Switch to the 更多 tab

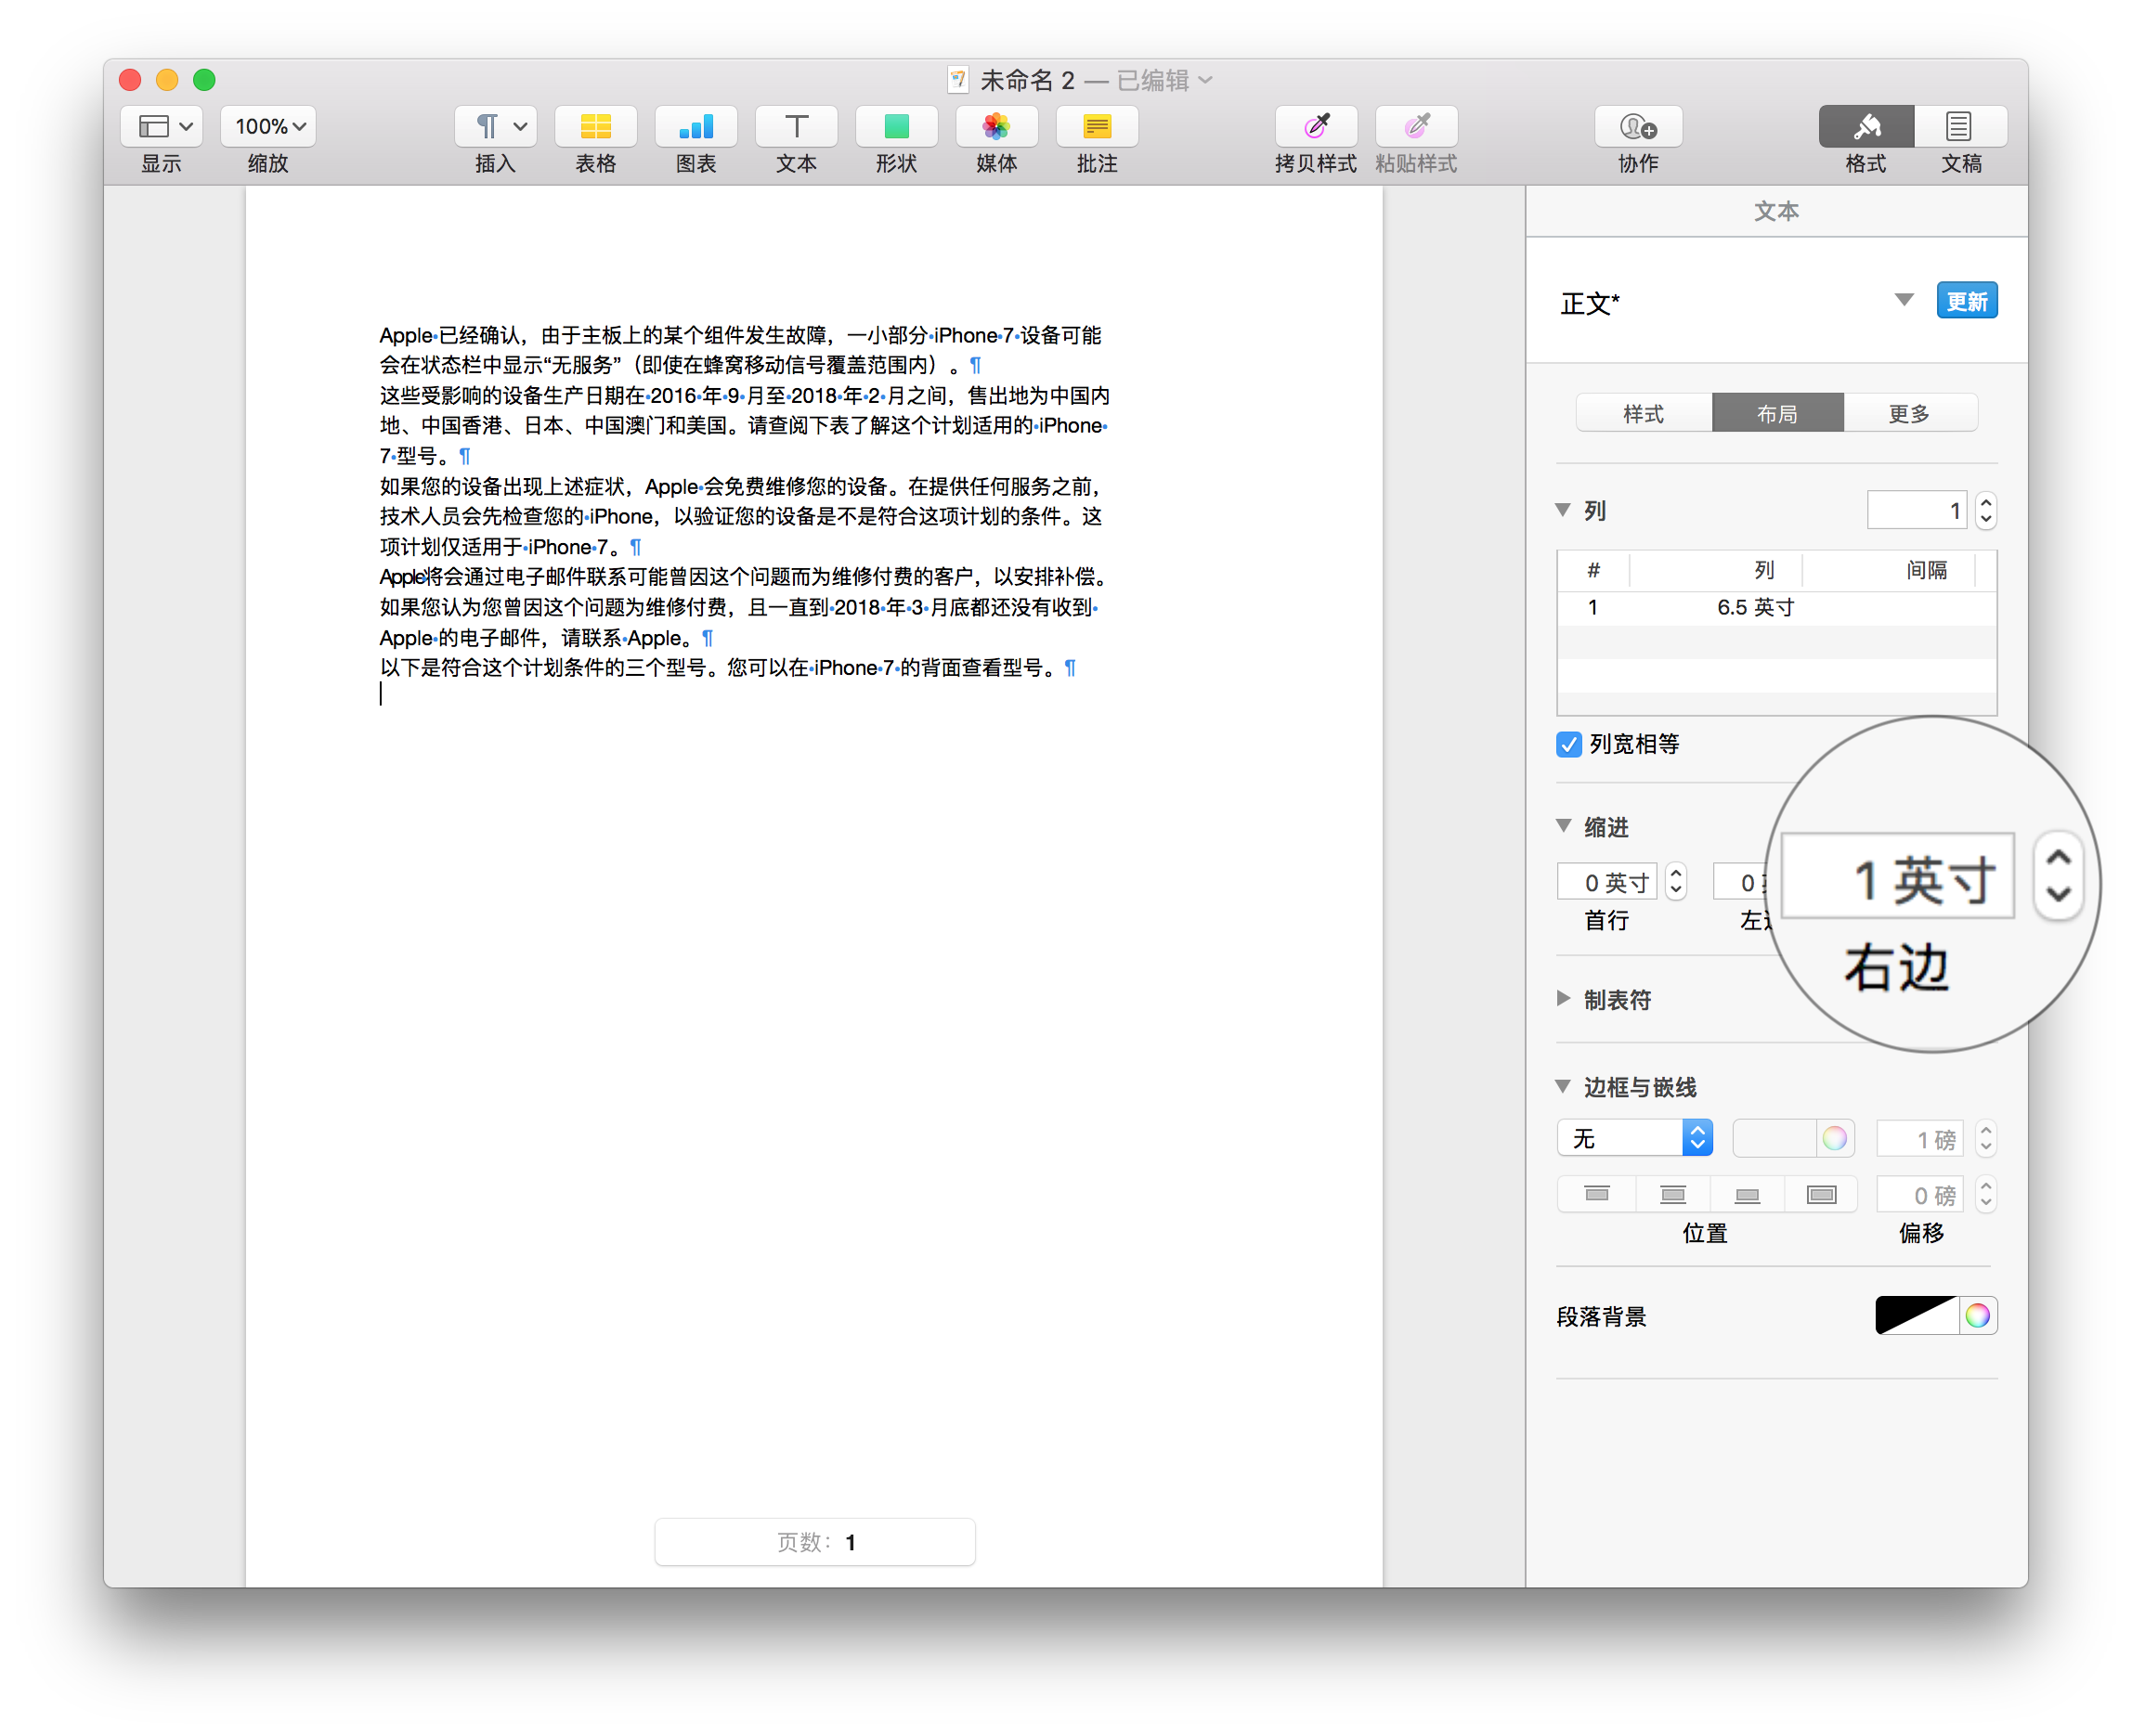pyautogui.click(x=1909, y=413)
